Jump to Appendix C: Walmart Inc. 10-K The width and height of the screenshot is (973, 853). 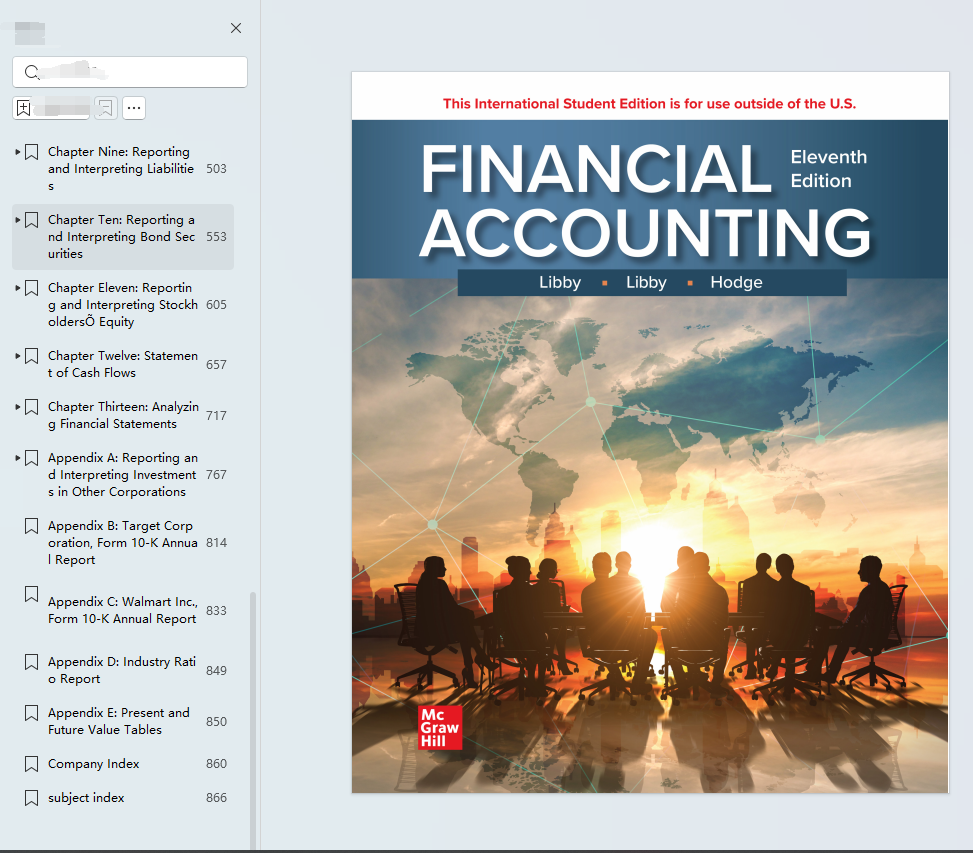(x=123, y=610)
